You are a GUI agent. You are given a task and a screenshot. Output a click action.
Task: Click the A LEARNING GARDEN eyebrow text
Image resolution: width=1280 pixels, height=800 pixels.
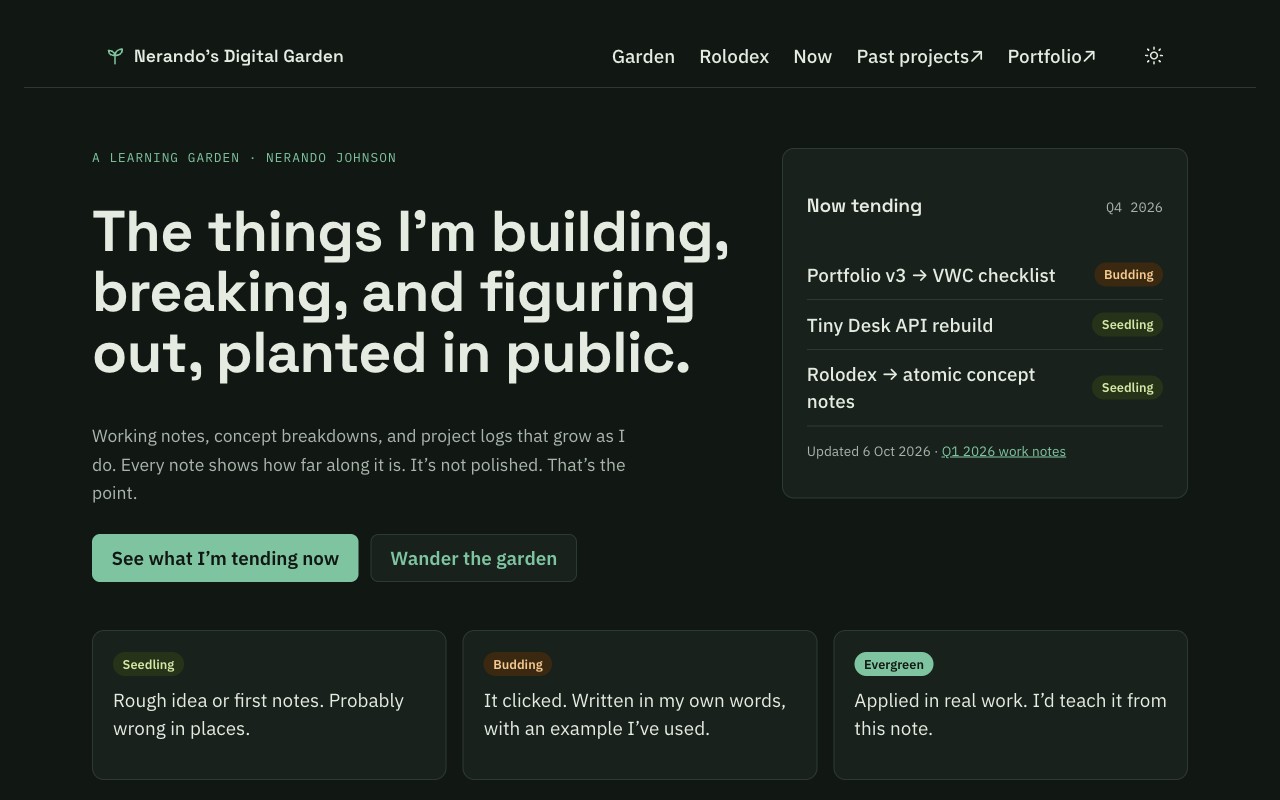point(244,158)
